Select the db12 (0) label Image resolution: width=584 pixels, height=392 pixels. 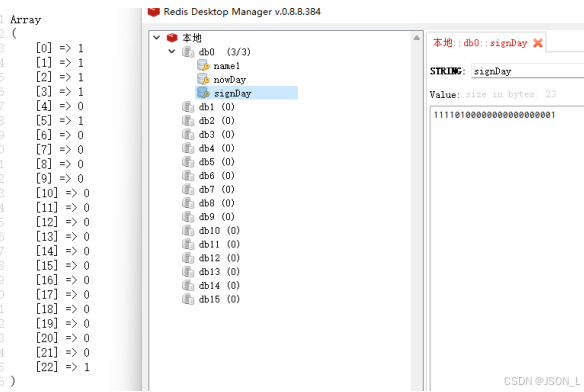coord(219,258)
